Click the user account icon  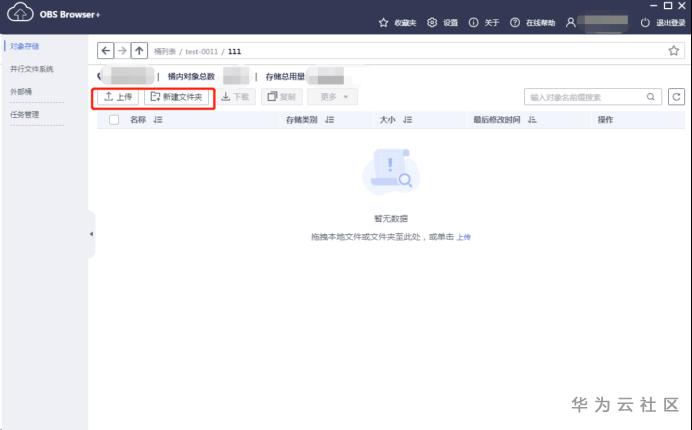coord(571,23)
